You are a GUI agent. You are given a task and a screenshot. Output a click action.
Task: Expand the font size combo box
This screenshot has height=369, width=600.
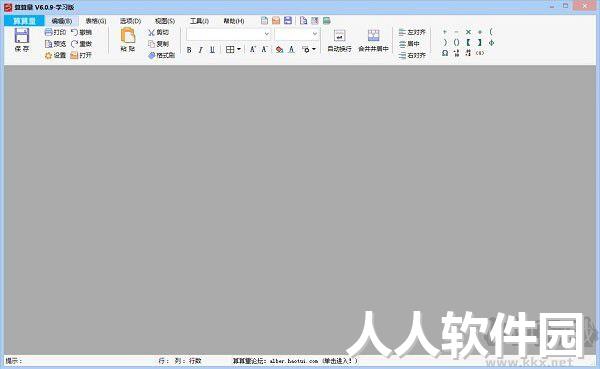tap(315, 34)
